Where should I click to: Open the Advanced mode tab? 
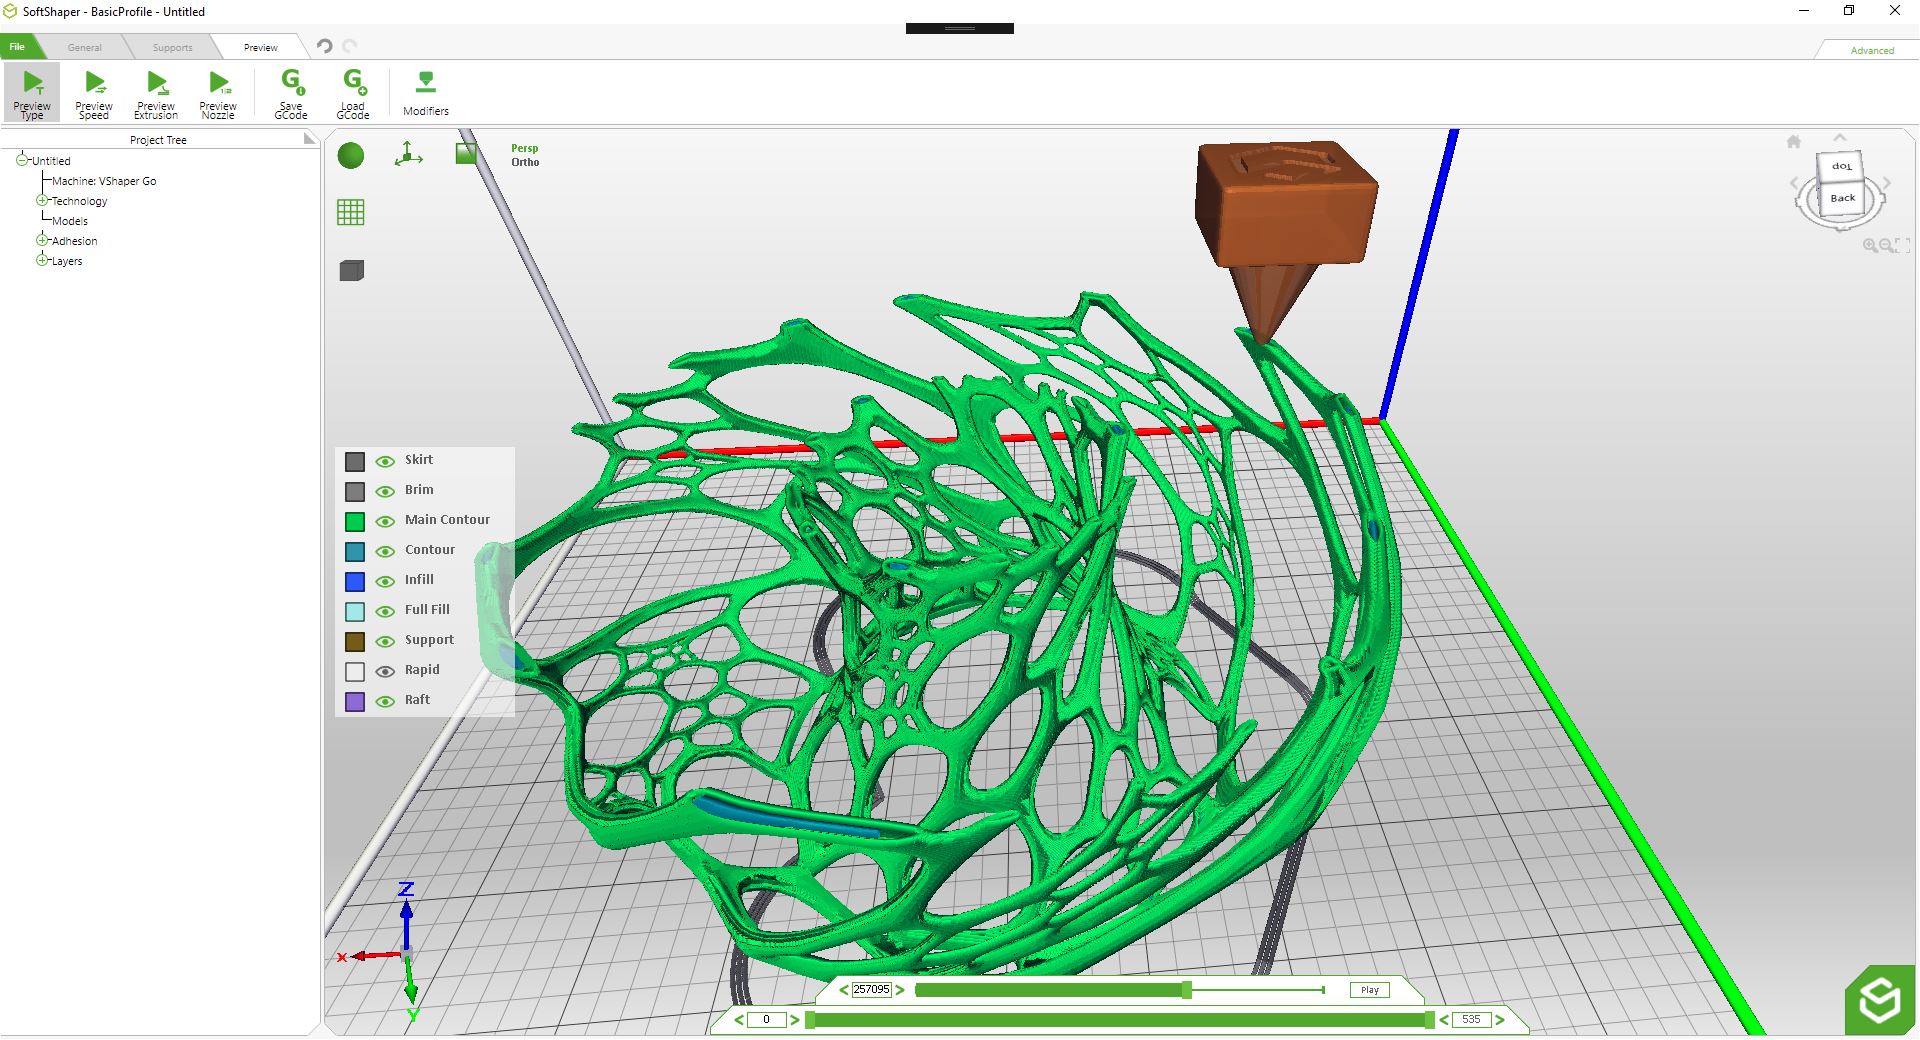pyautogui.click(x=1872, y=50)
